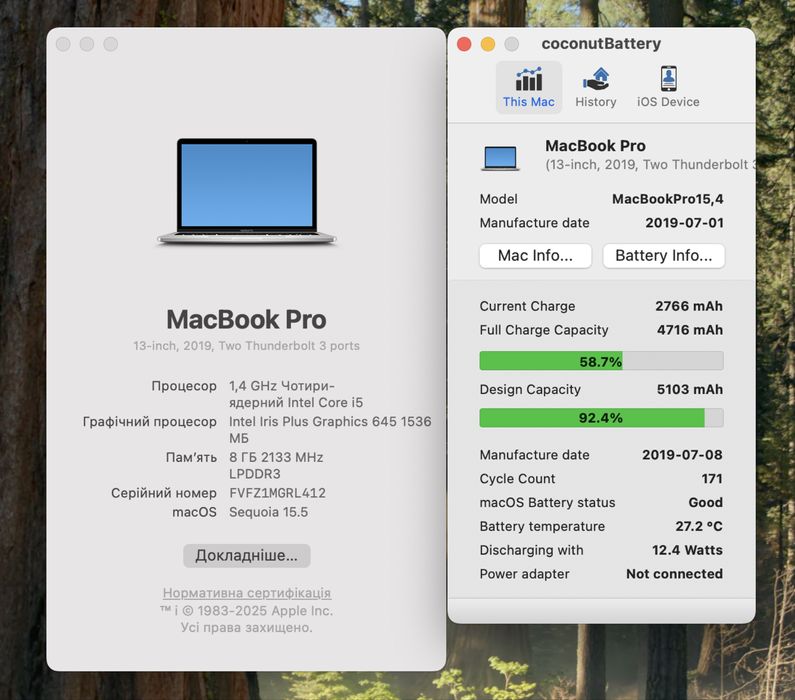This screenshot has width=795, height=700.
Task: Click the 58.7% charge progress bar
Action: pyautogui.click(x=601, y=361)
